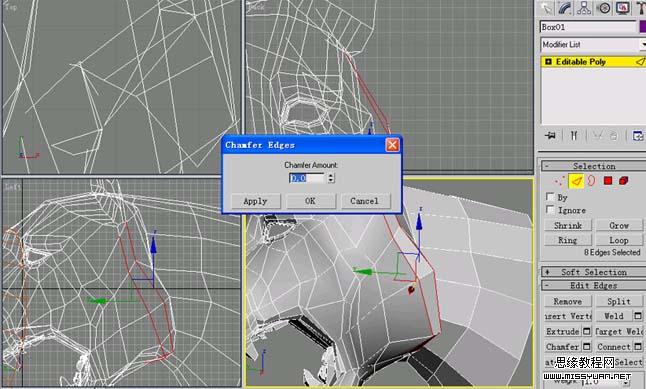Screen dimensions: 646x389
Task: Toggle the Ignore Backfacing checkbox
Action: 550,210
